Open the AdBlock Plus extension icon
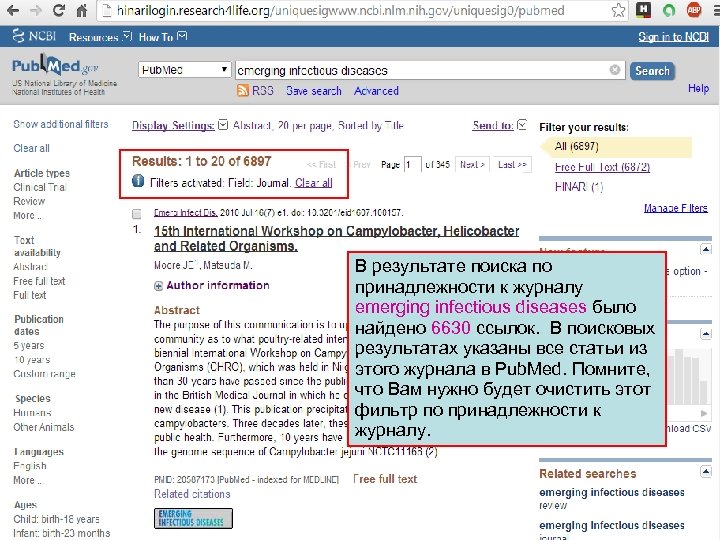Screen dimensions: 720x540 click(694, 10)
